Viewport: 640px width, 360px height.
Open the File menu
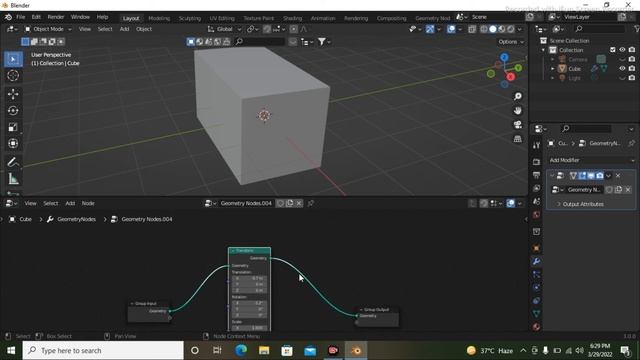coord(20,17)
